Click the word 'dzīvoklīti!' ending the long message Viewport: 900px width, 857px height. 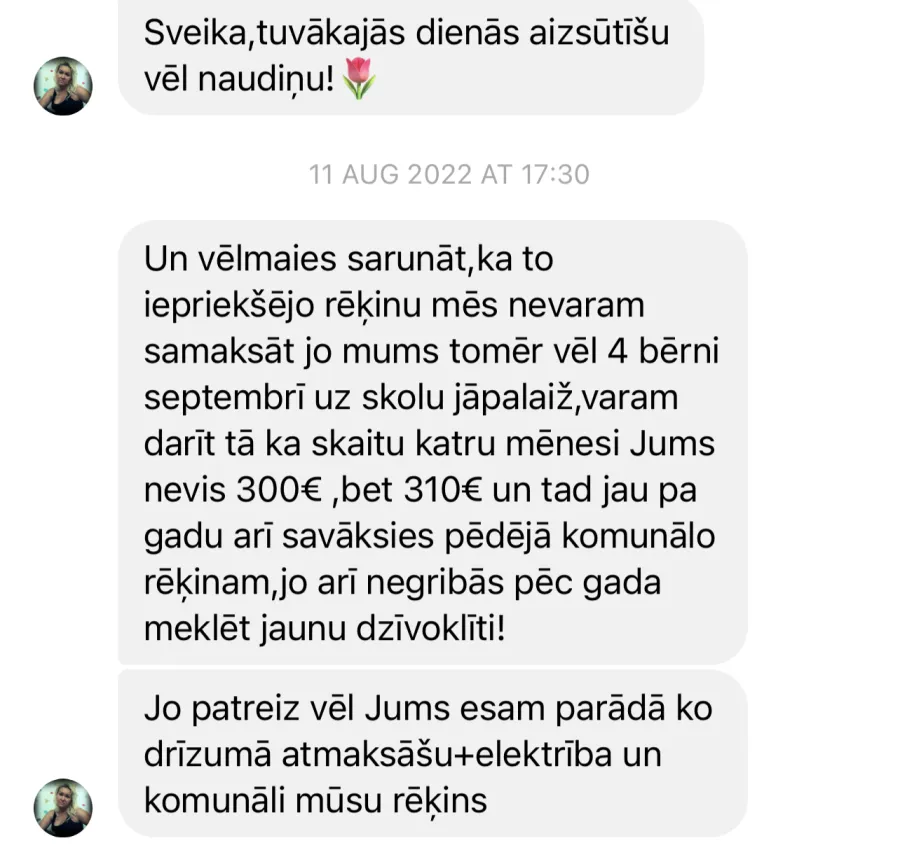[x=431, y=629]
